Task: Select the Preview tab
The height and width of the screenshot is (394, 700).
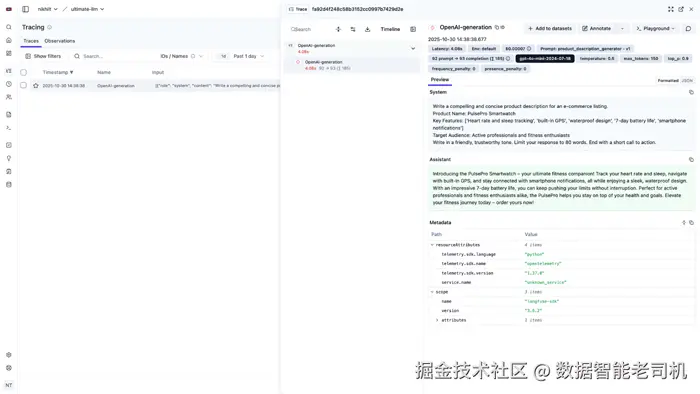Action: [x=440, y=79]
